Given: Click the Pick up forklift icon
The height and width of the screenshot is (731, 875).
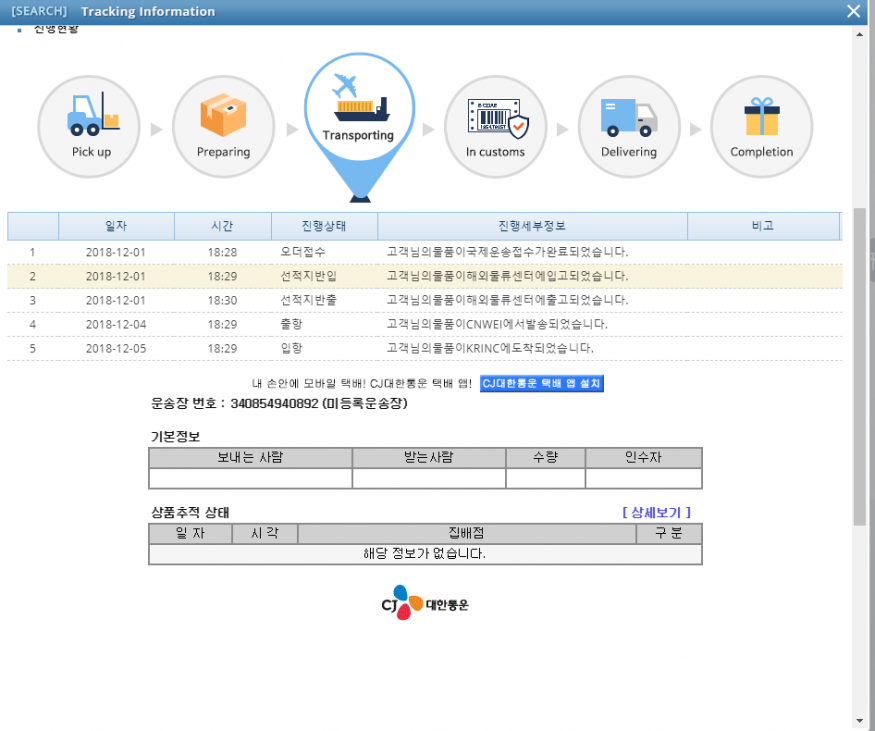Looking at the screenshot, I should click(91, 115).
